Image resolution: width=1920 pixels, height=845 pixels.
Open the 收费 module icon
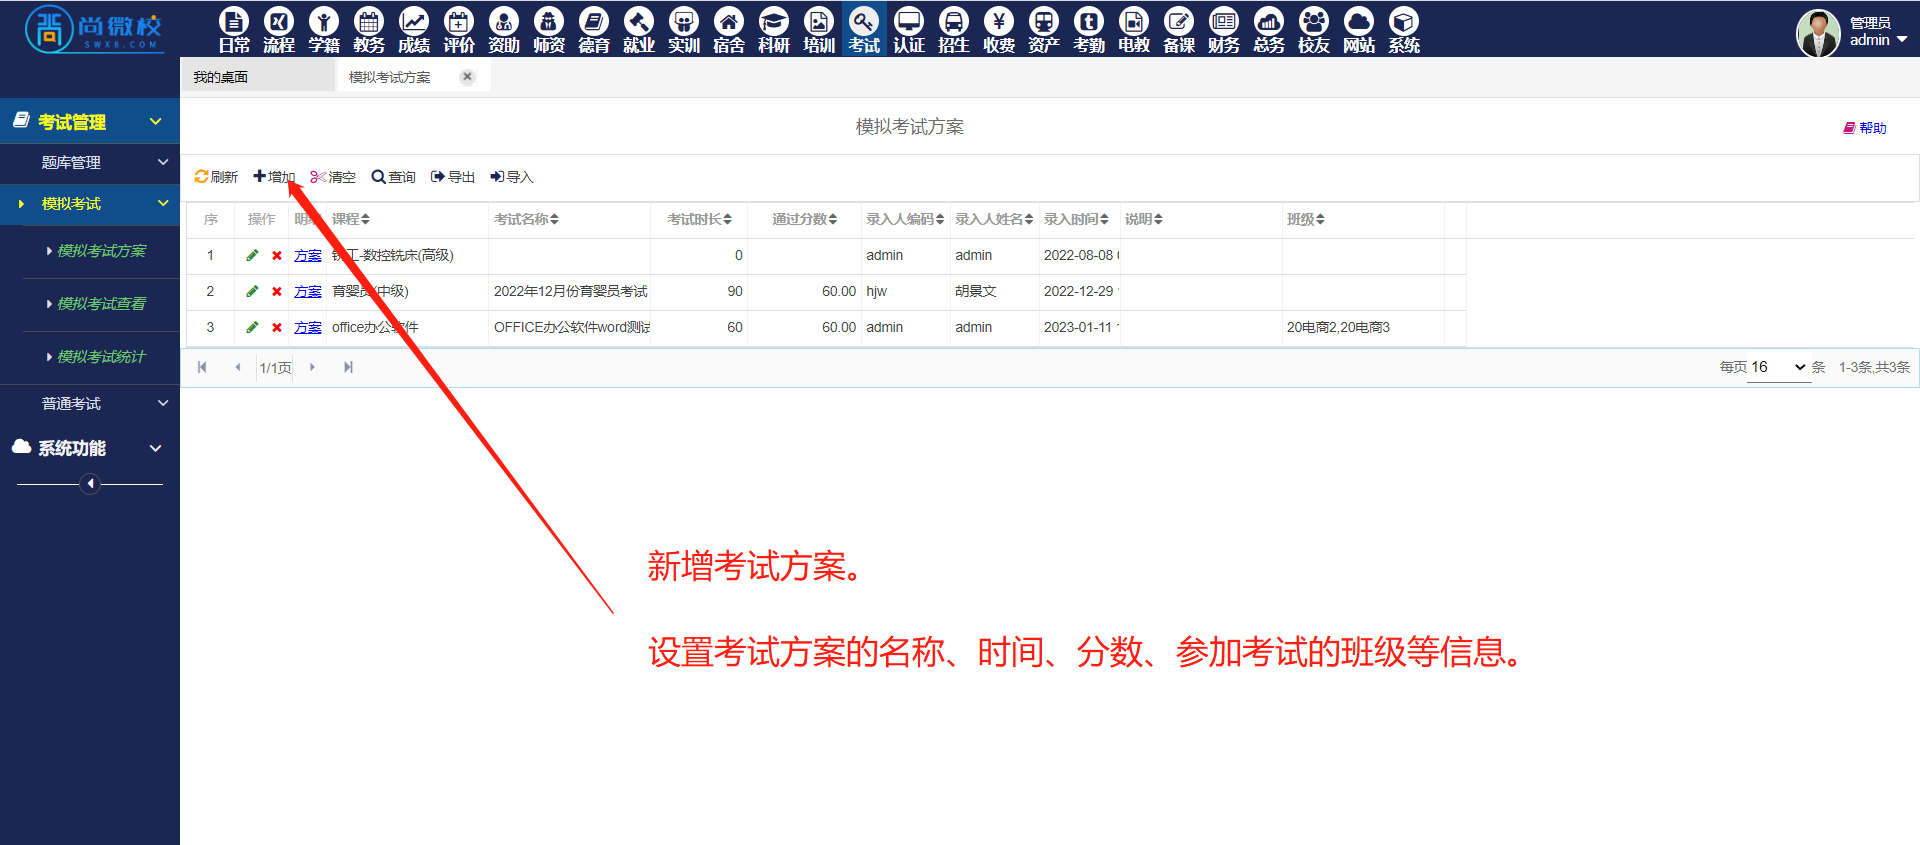coord(999,29)
